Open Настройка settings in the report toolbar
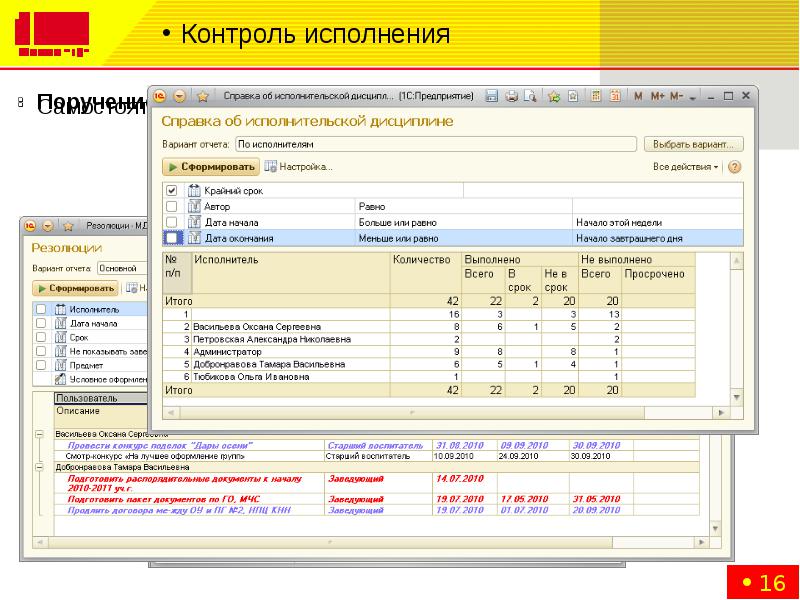Viewport: 800px width, 600px height. tap(298, 167)
